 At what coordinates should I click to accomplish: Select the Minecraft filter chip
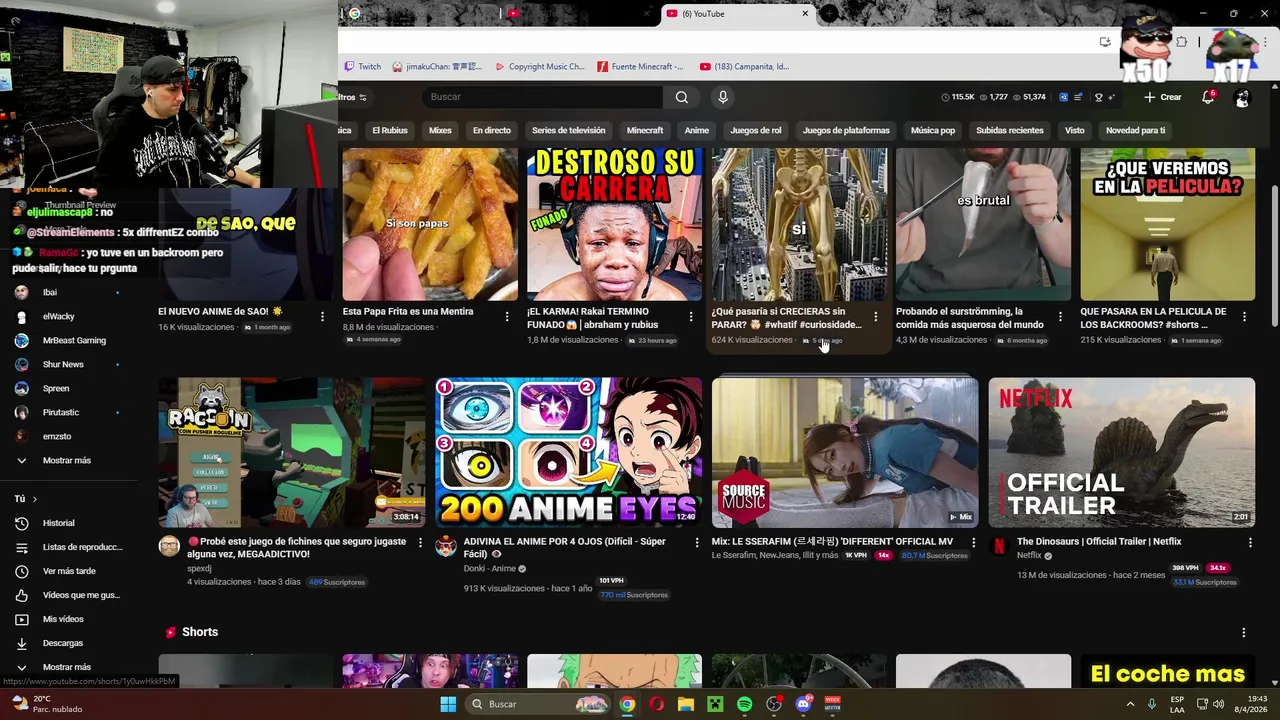pyautogui.click(x=645, y=130)
